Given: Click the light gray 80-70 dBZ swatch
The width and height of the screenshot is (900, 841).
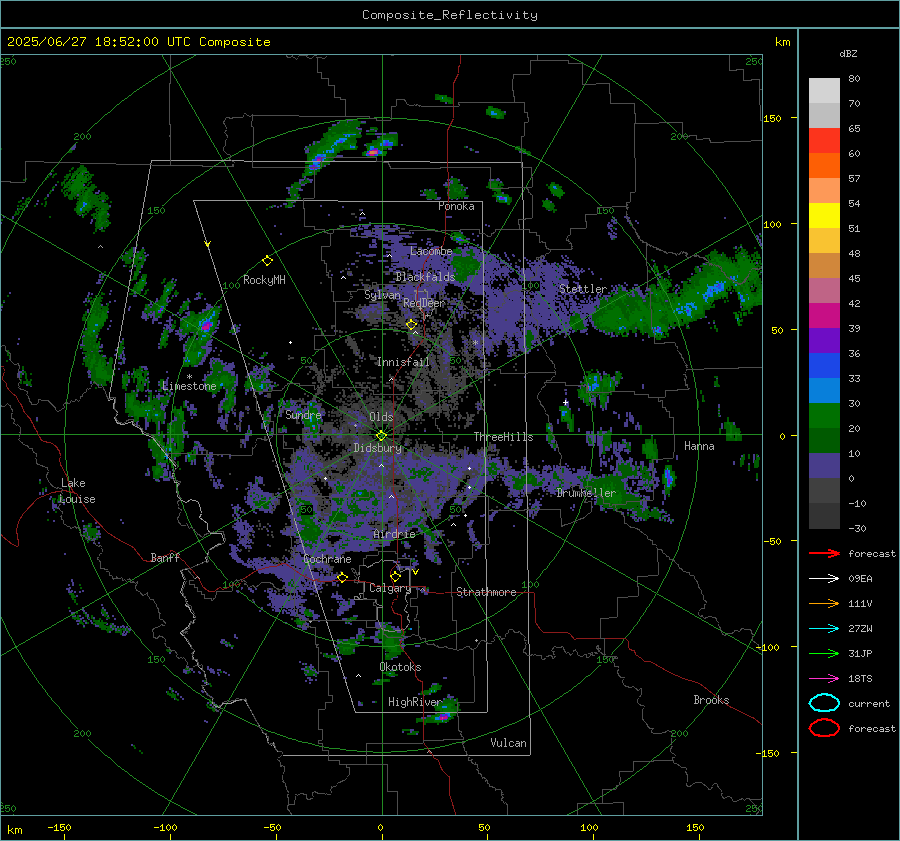Looking at the screenshot, I should tap(824, 91).
